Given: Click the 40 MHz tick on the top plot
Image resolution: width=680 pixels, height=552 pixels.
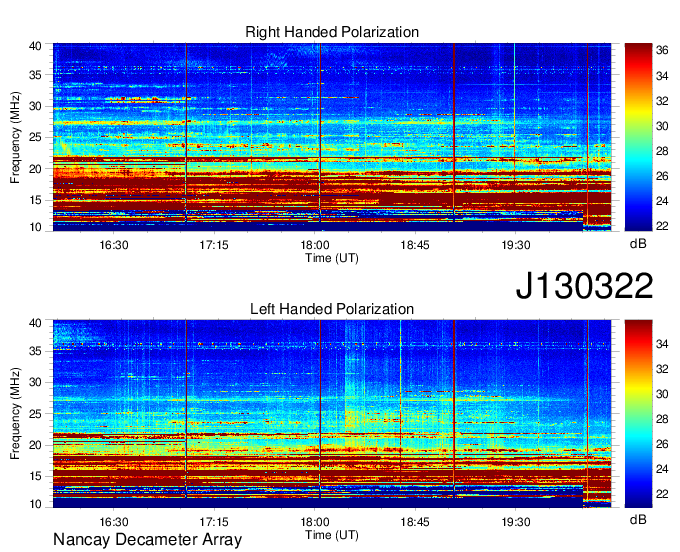Looking at the screenshot, I should point(35,46).
